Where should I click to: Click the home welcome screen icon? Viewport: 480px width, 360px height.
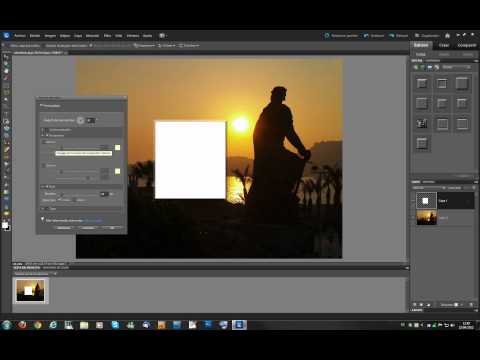[447, 36]
